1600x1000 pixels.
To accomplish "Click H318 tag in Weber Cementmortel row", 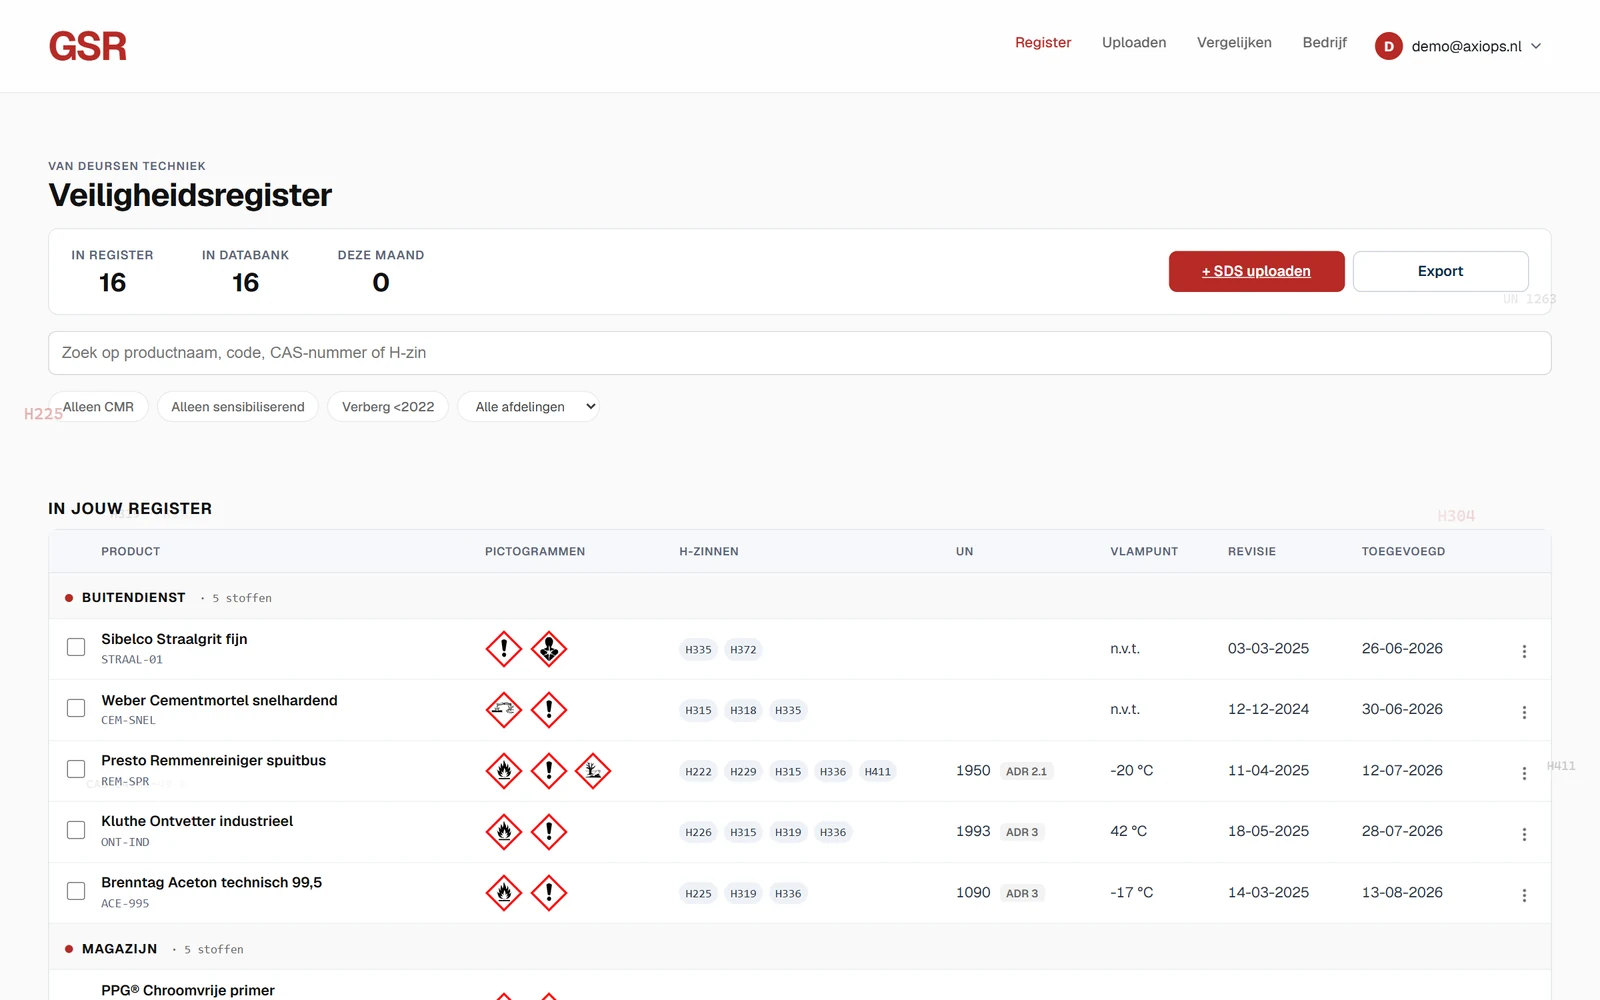I will (743, 711).
